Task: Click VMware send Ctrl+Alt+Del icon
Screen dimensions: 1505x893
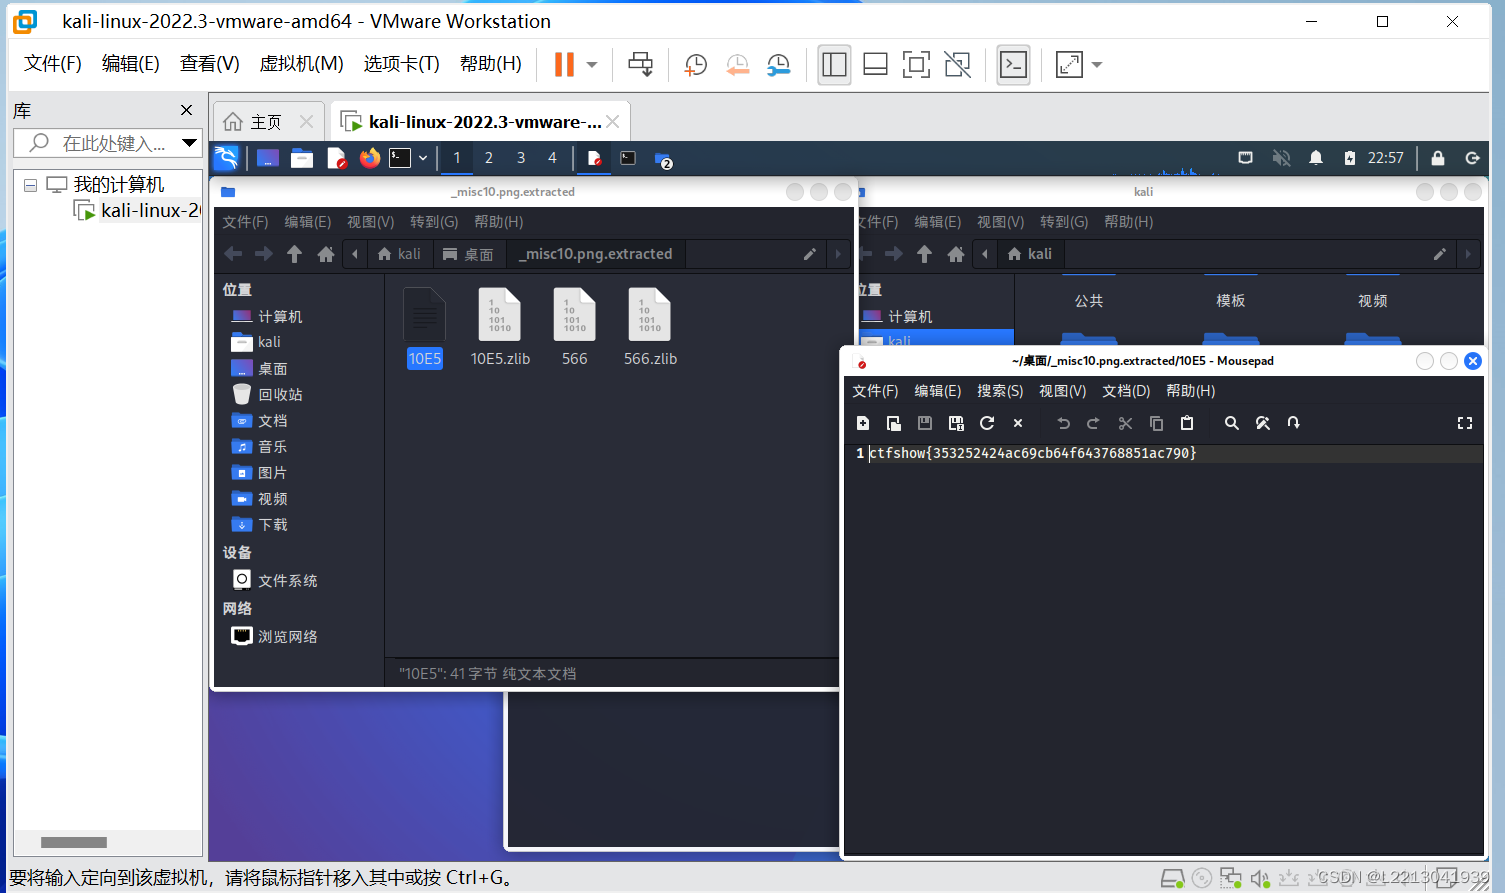Action: pos(640,65)
